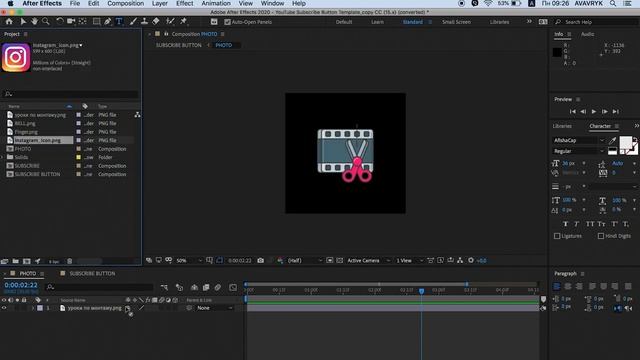Select the Hand tool

[x=34, y=22]
